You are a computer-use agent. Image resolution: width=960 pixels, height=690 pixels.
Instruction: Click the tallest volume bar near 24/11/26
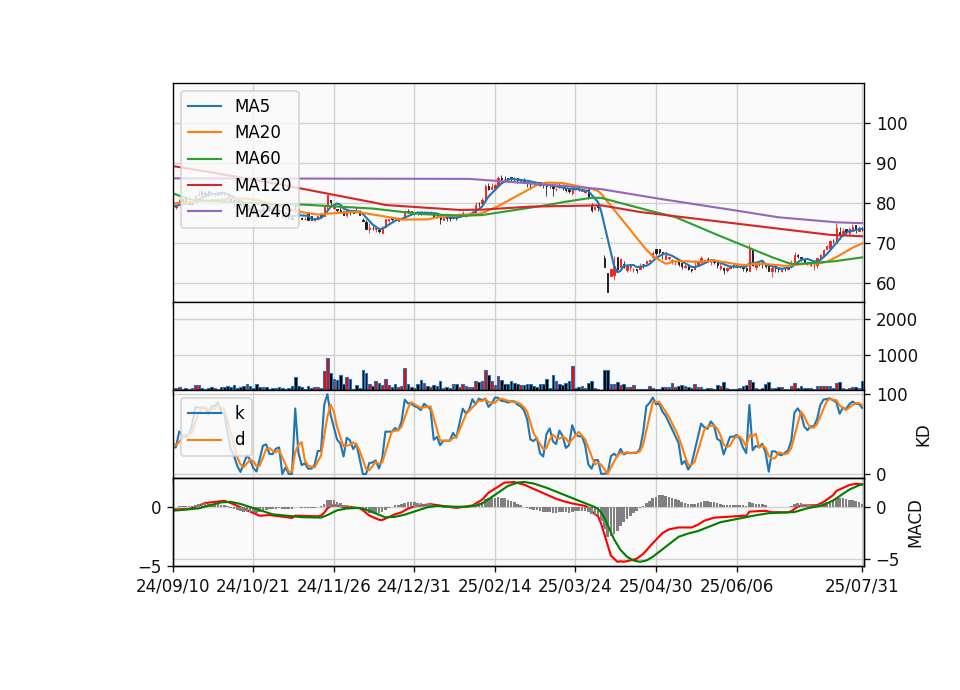pos(328,374)
